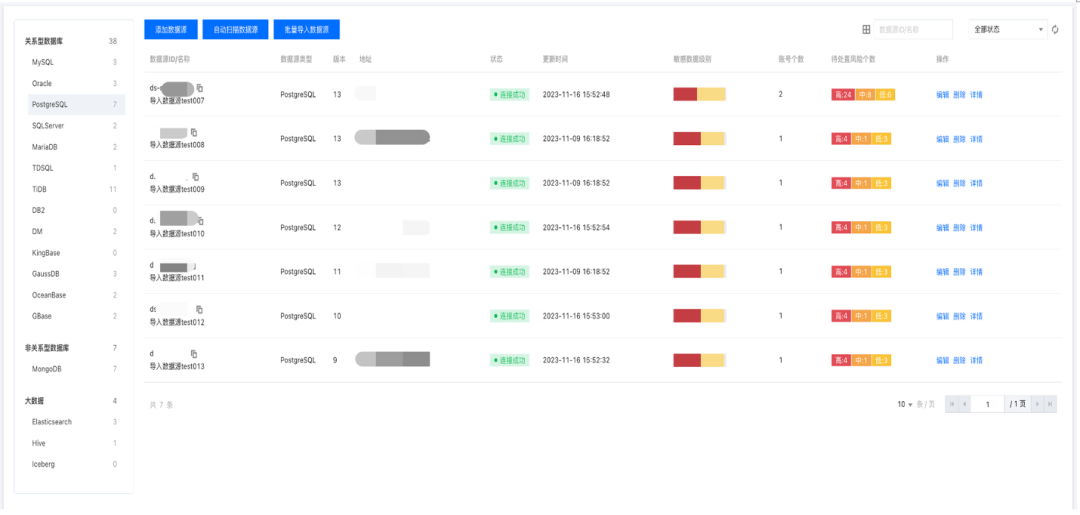Click the sensitivity level bar for test010
This screenshot has width=1080, height=515.
point(699,227)
